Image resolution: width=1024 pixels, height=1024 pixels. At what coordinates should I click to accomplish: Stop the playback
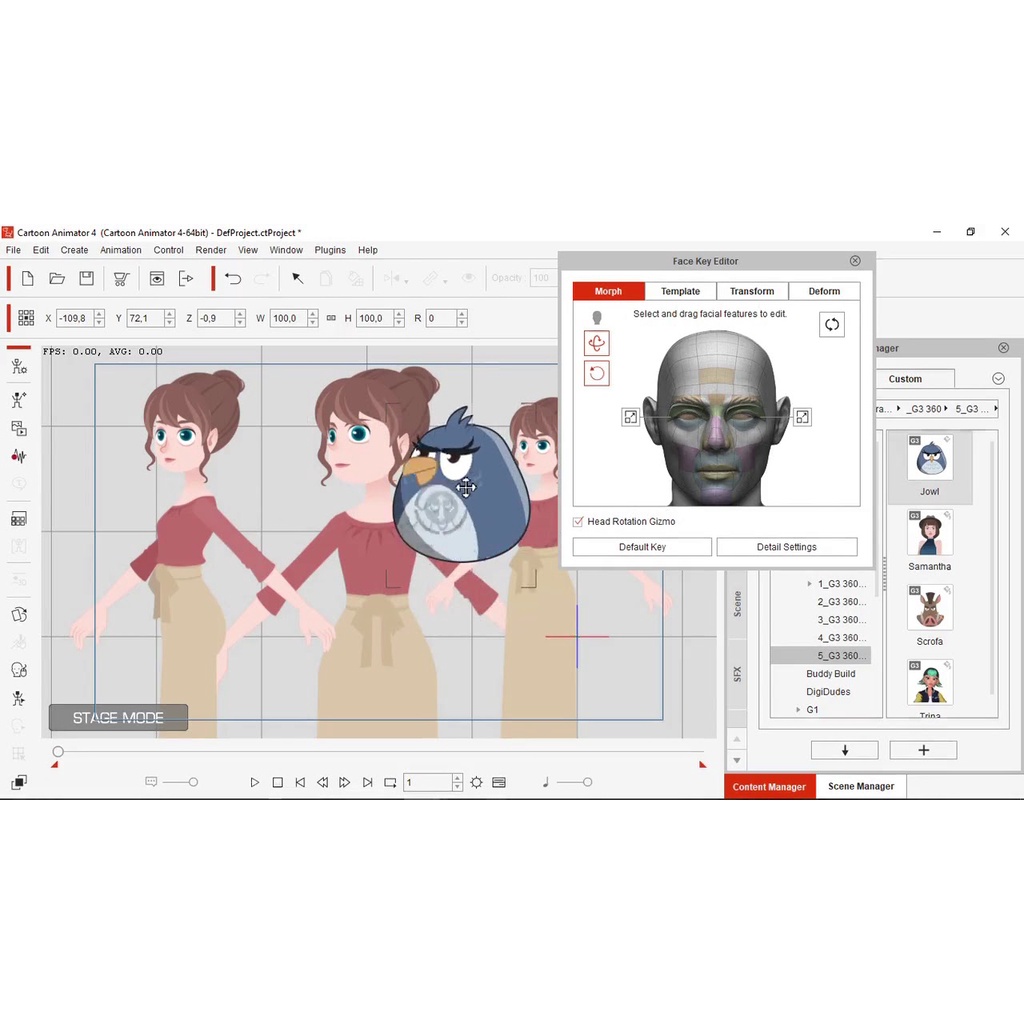tap(278, 782)
